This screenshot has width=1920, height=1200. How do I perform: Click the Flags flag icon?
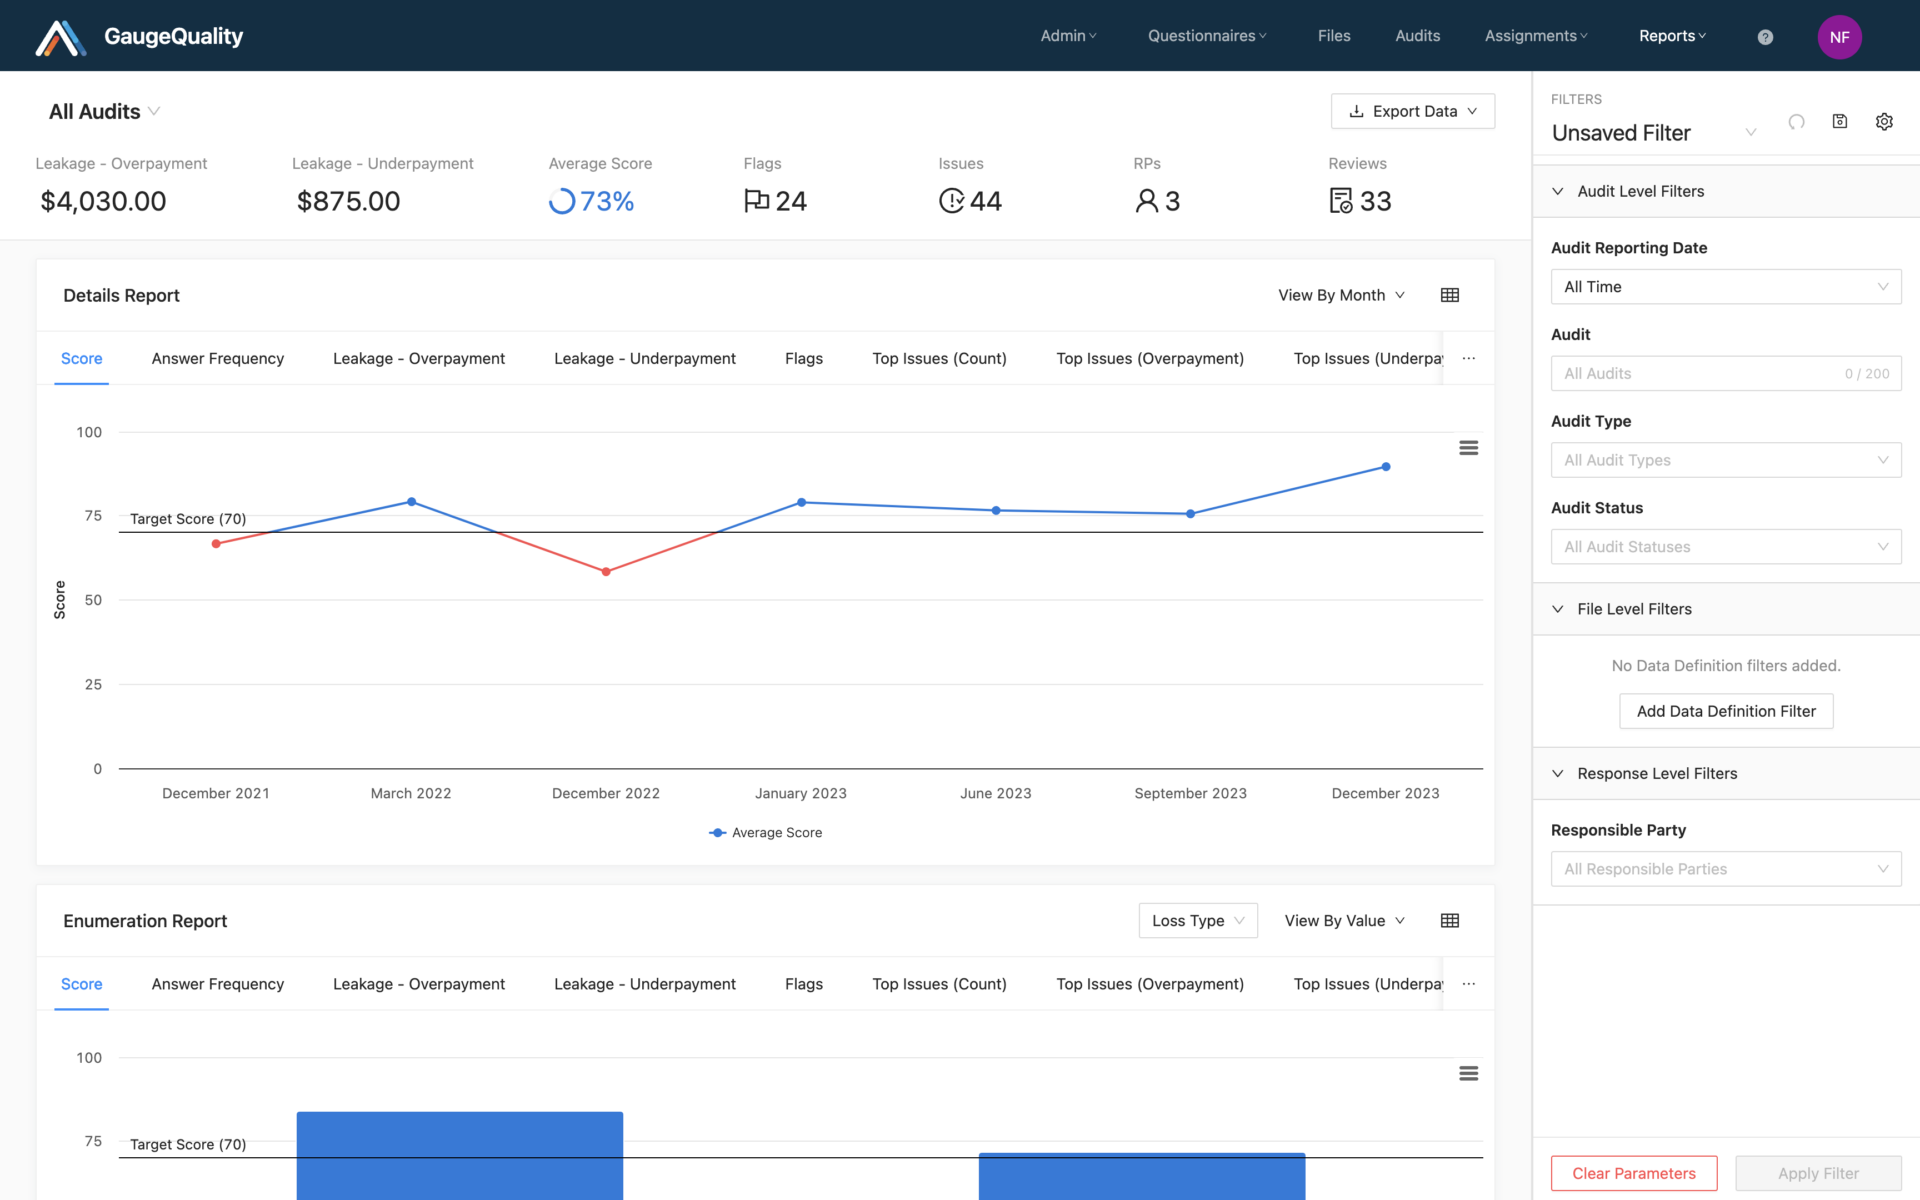(756, 201)
